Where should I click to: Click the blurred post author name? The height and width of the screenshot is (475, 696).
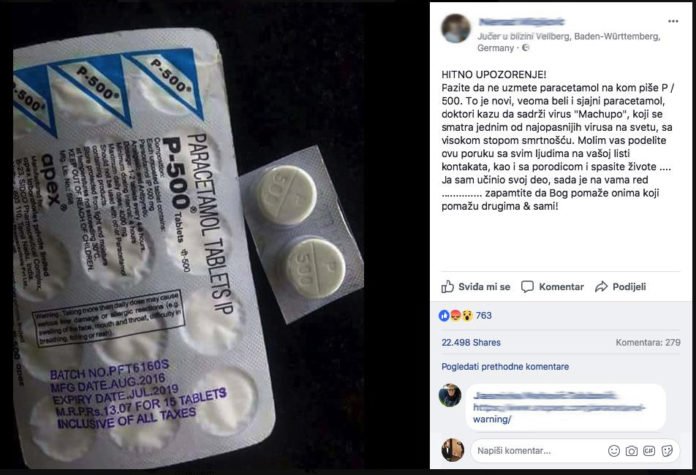click(x=522, y=22)
